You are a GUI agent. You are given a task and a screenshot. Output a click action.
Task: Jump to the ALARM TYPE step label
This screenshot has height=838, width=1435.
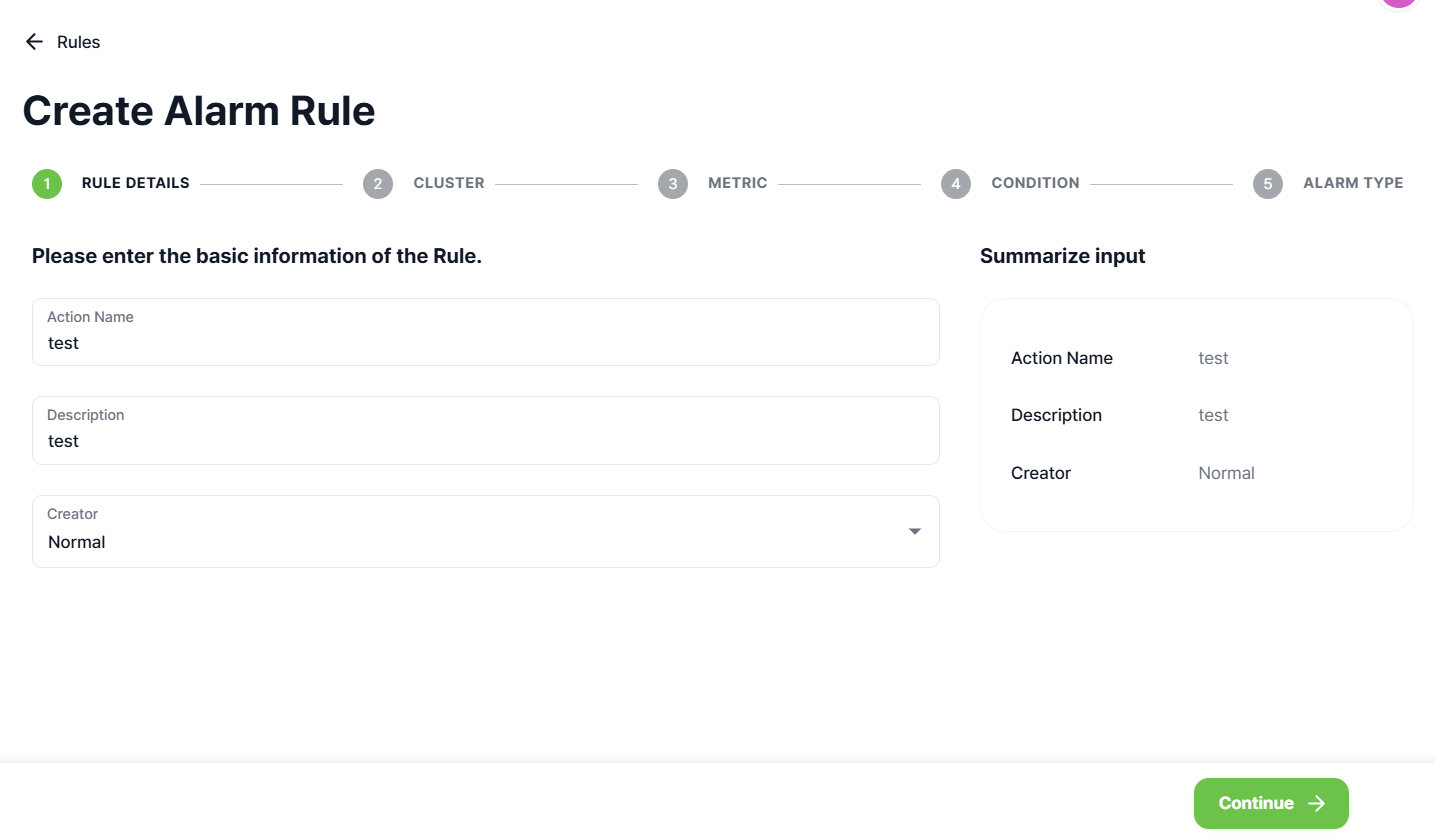(x=1353, y=183)
